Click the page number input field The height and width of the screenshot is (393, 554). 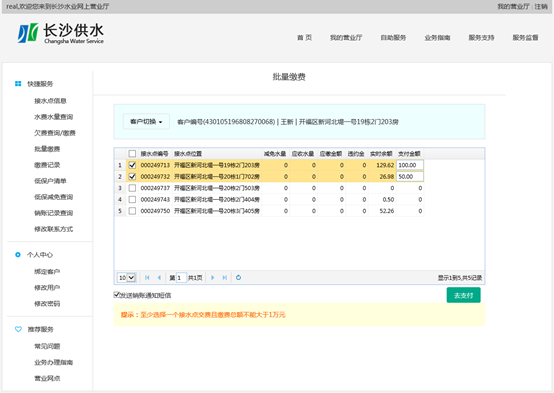(181, 277)
